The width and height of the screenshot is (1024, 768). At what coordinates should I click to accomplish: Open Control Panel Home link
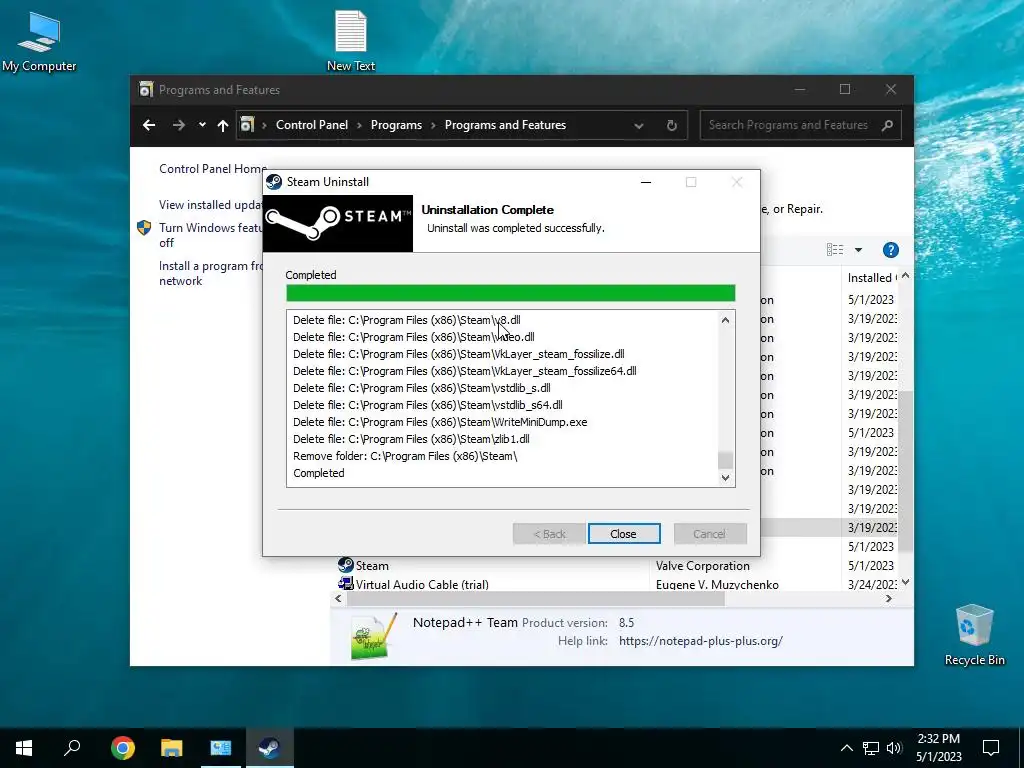click(212, 168)
